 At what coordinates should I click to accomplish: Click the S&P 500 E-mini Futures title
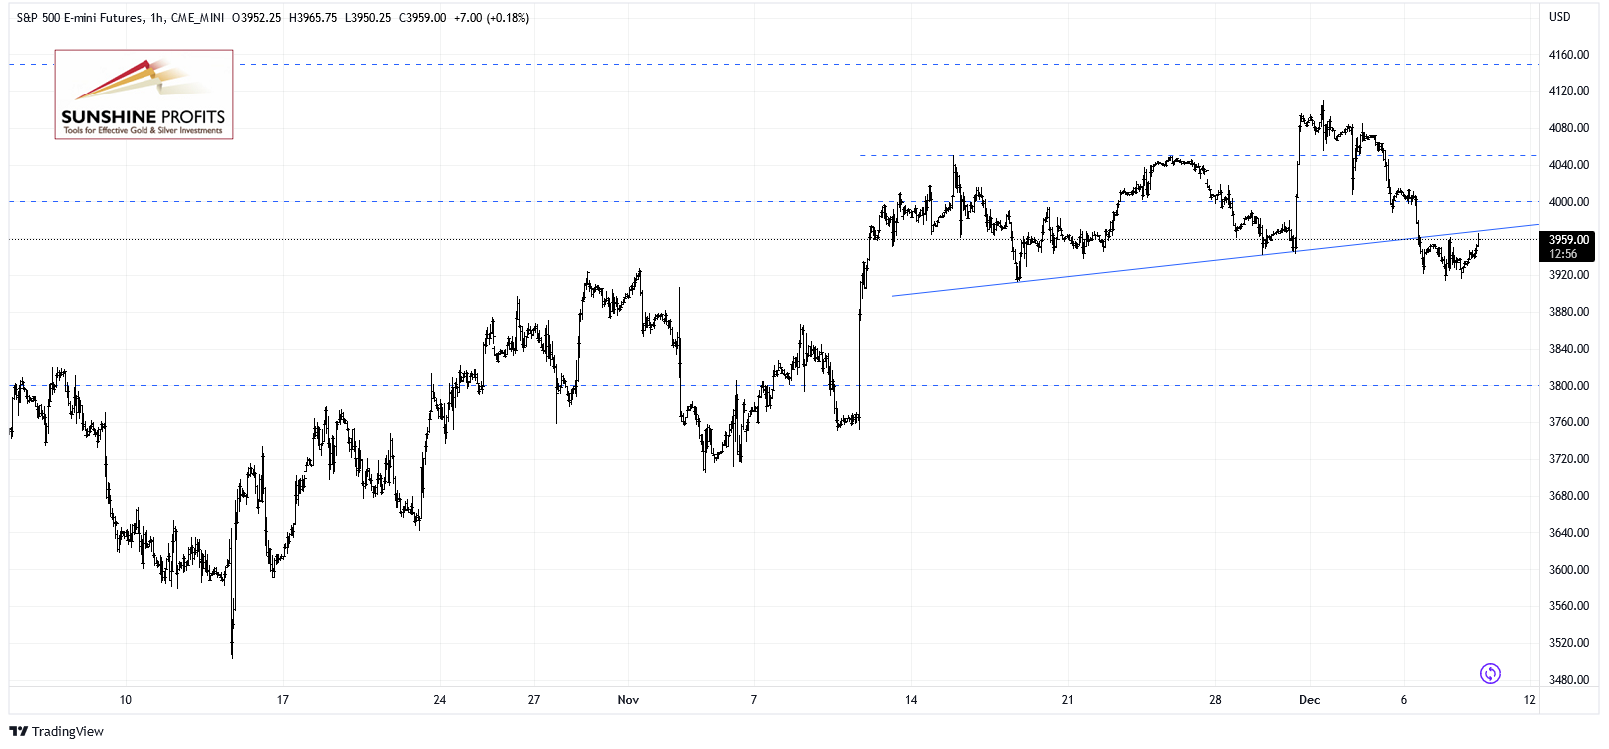point(80,18)
